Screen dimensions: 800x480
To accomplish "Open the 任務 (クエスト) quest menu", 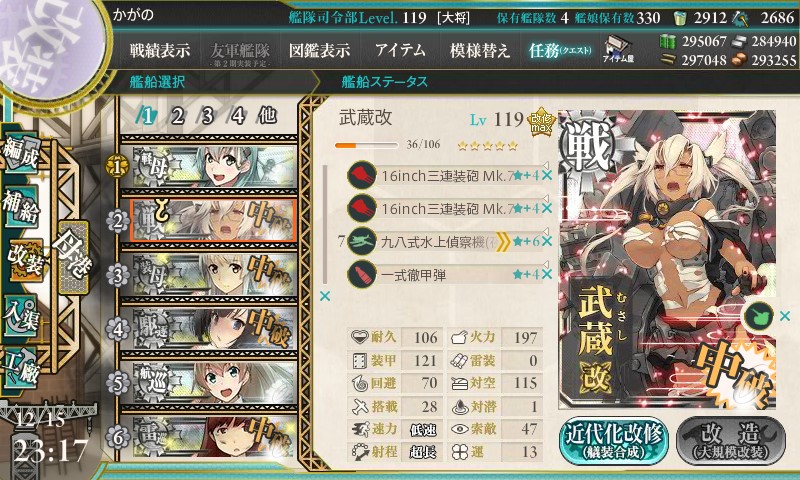I will [560, 50].
